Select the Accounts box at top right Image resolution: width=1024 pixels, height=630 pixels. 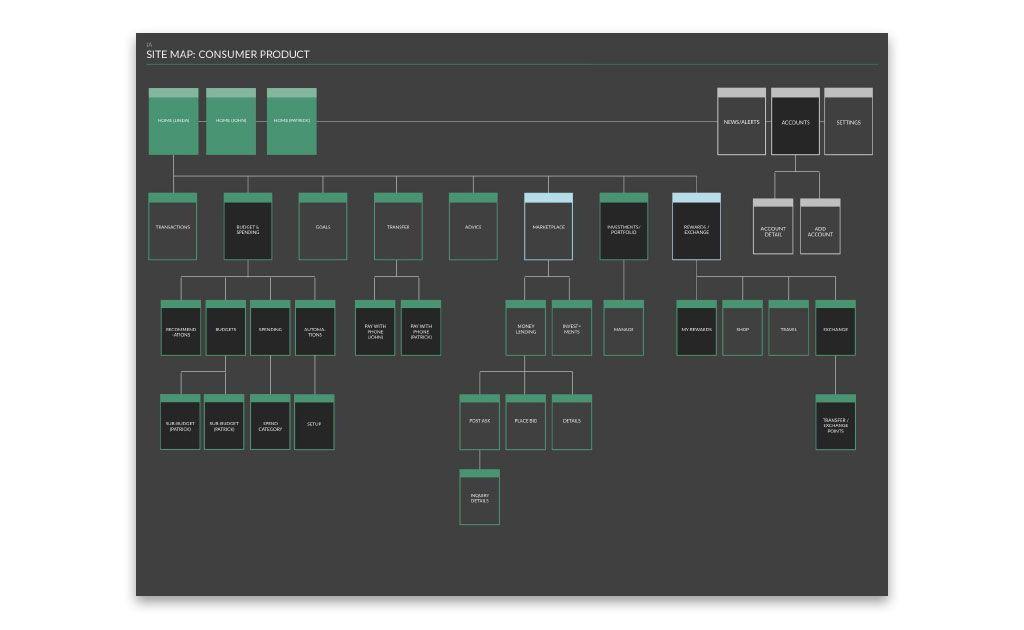click(795, 122)
